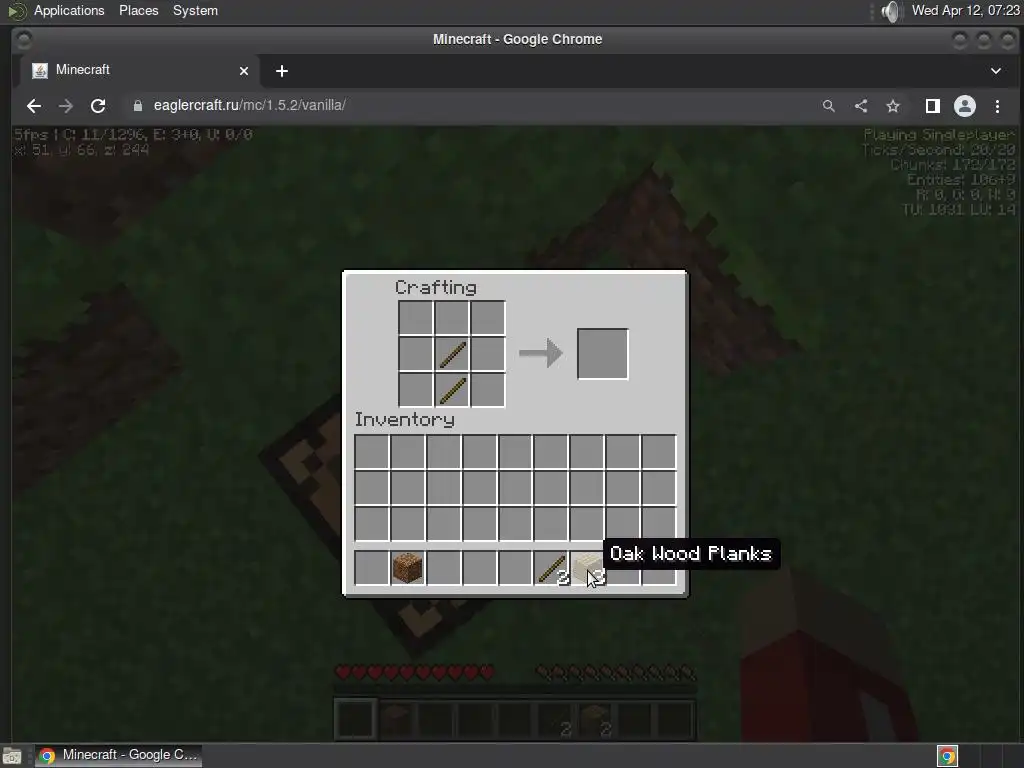
Task: Click the volume speaker icon in top panel
Action: [x=890, y=11]
